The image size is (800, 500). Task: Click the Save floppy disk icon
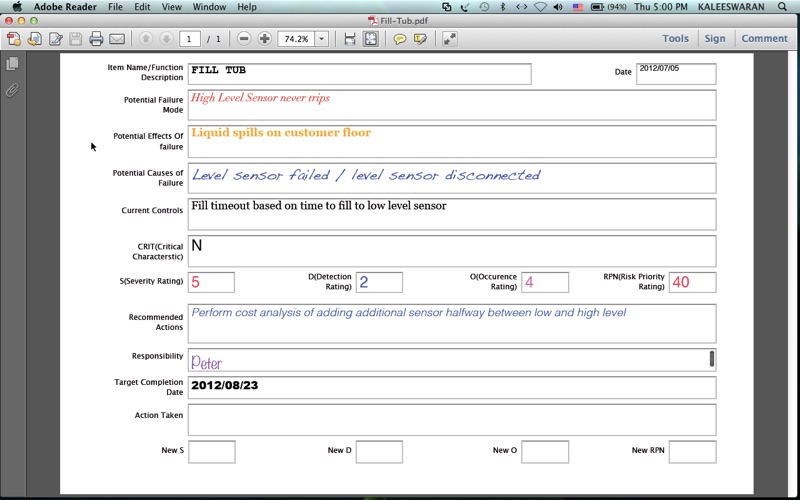click(76, 39)
